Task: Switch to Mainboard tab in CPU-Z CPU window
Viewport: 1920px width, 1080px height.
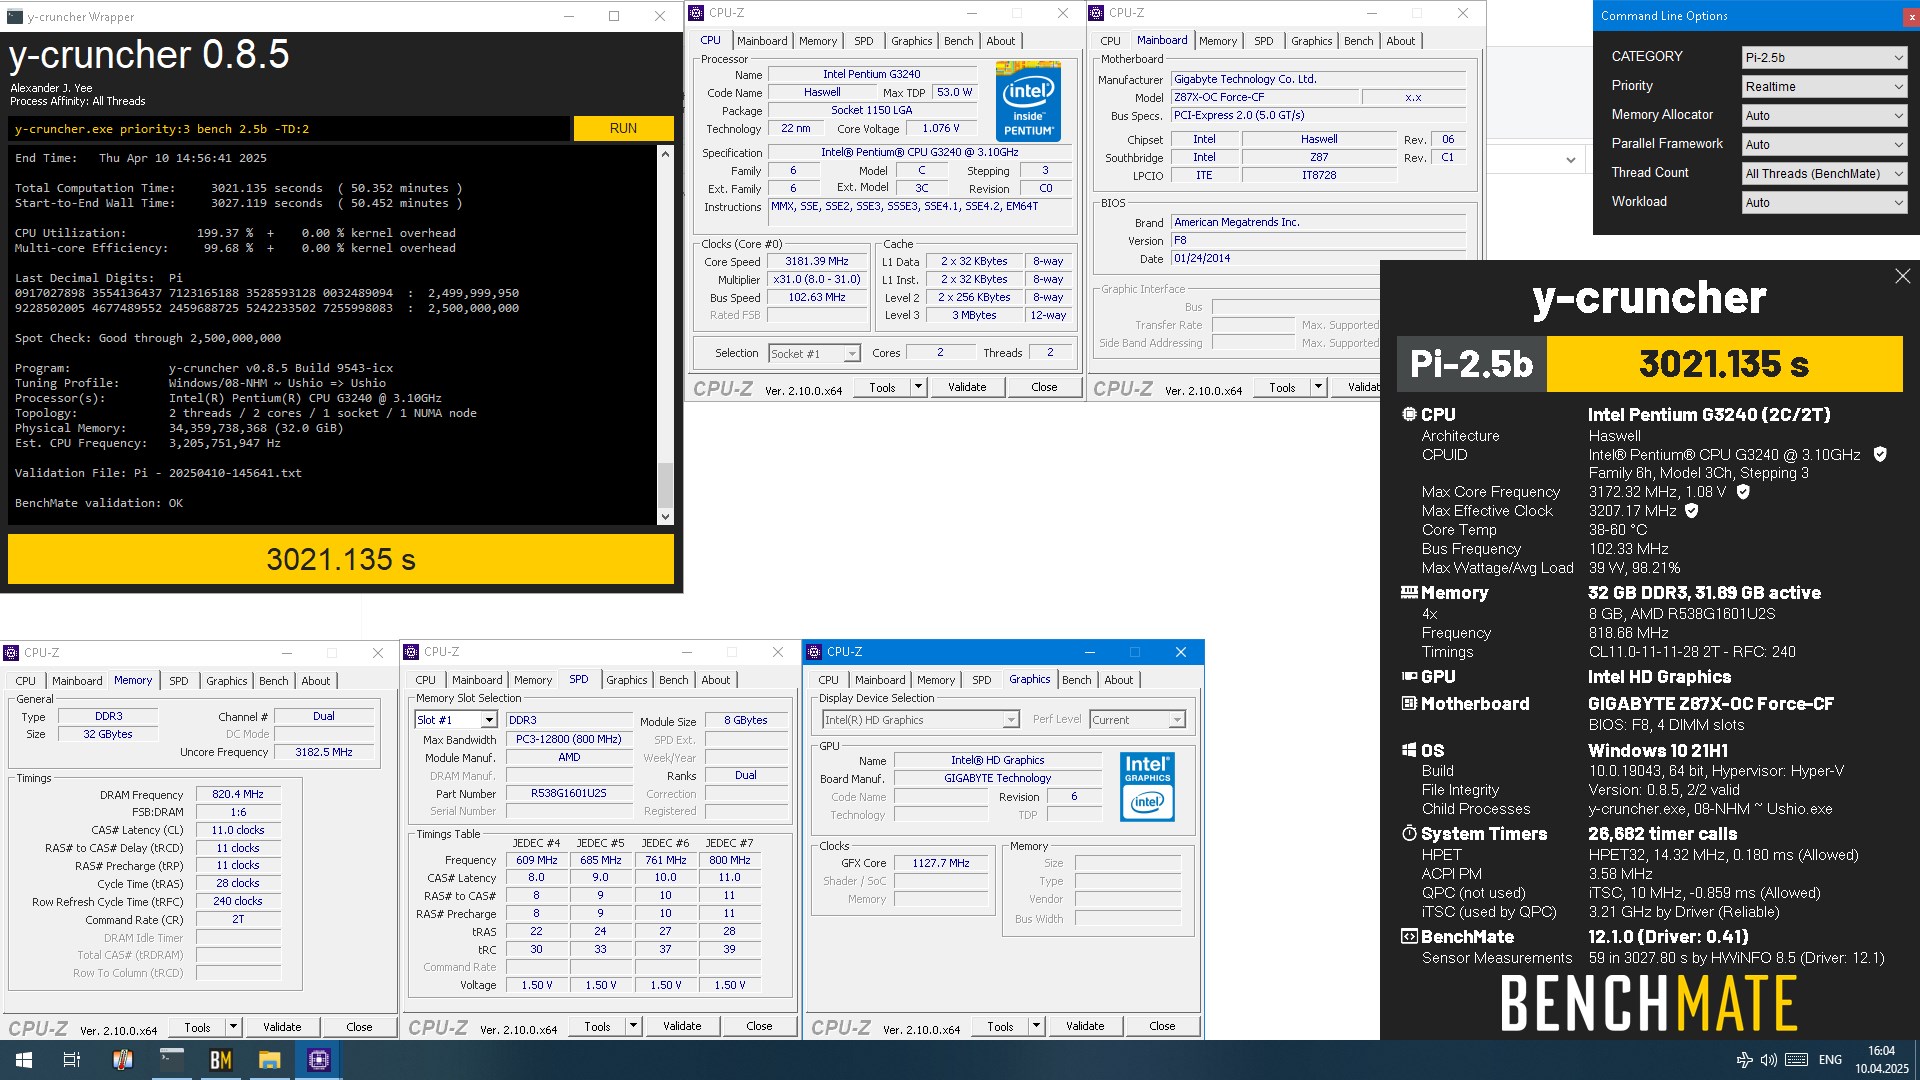Action: pyautogui.click(x=762, y=41)
